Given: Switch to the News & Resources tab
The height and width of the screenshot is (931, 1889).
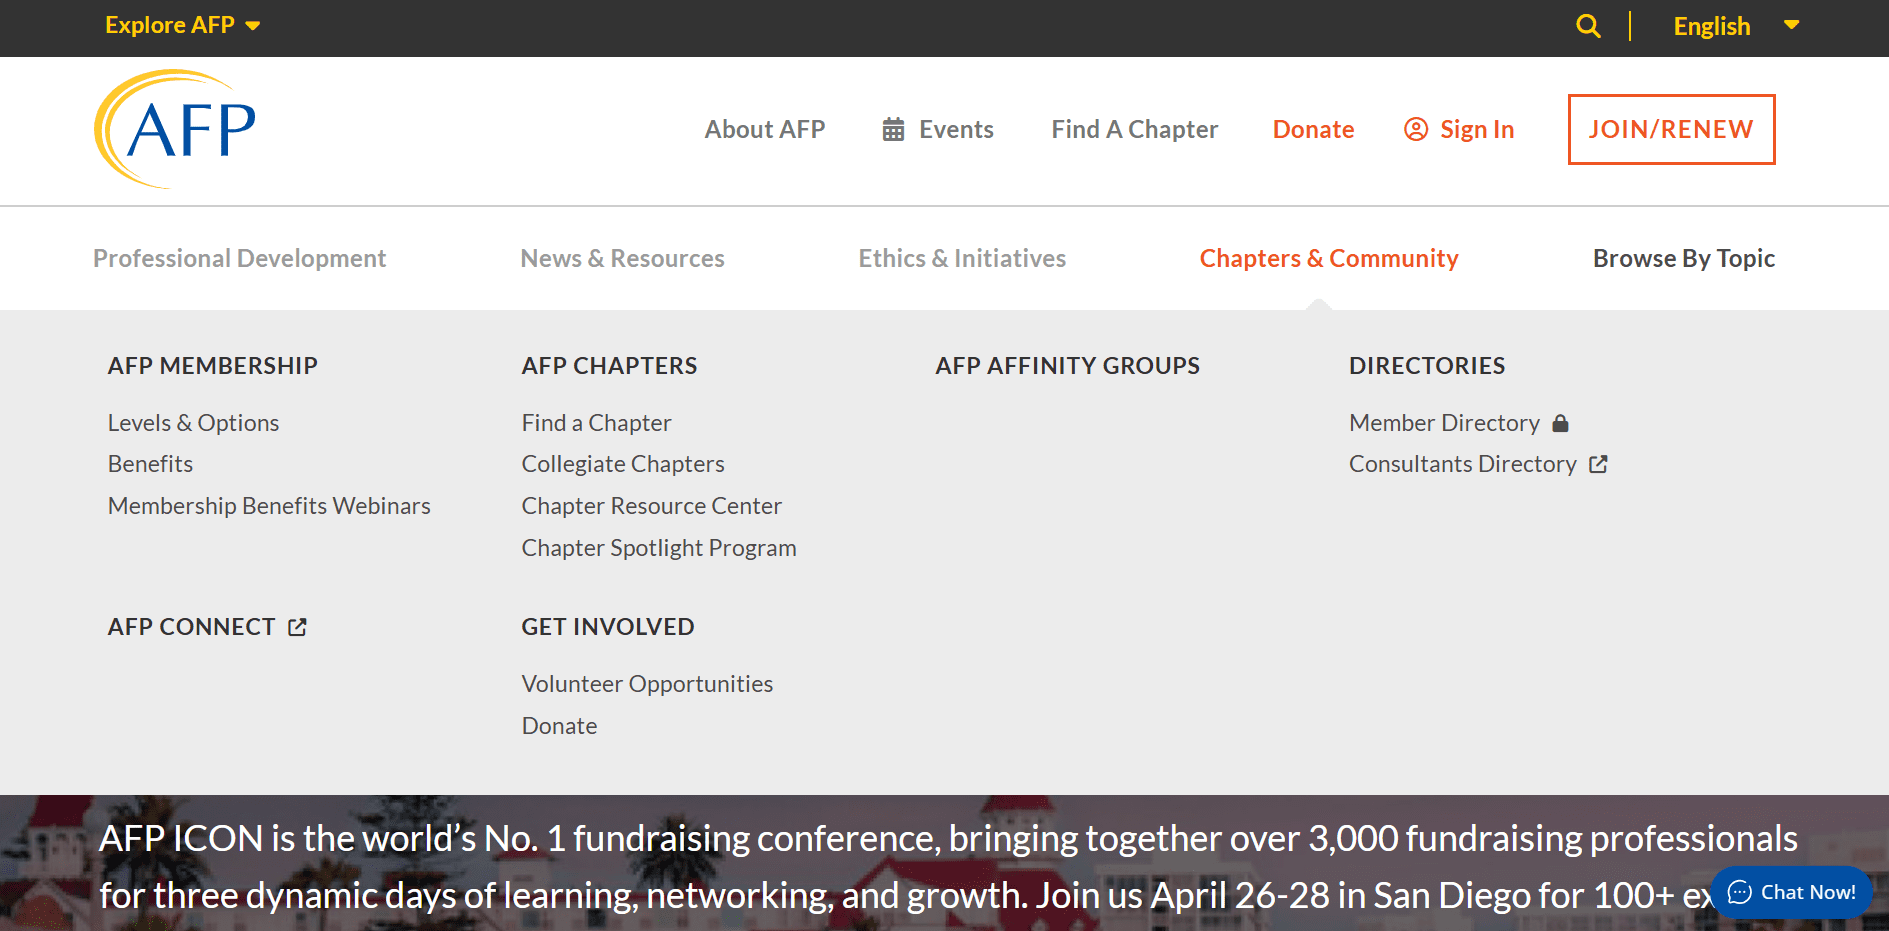Looking at the screenshot, I should point(622,258).
